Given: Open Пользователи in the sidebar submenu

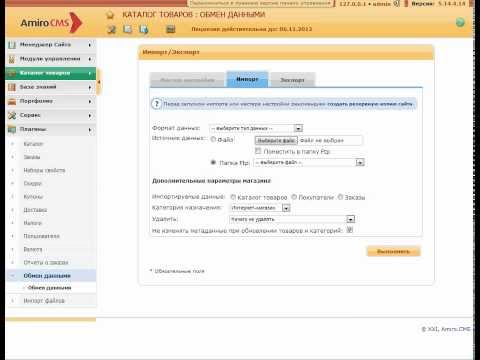Looking at the screenshot, I should (x=41, y=236).
